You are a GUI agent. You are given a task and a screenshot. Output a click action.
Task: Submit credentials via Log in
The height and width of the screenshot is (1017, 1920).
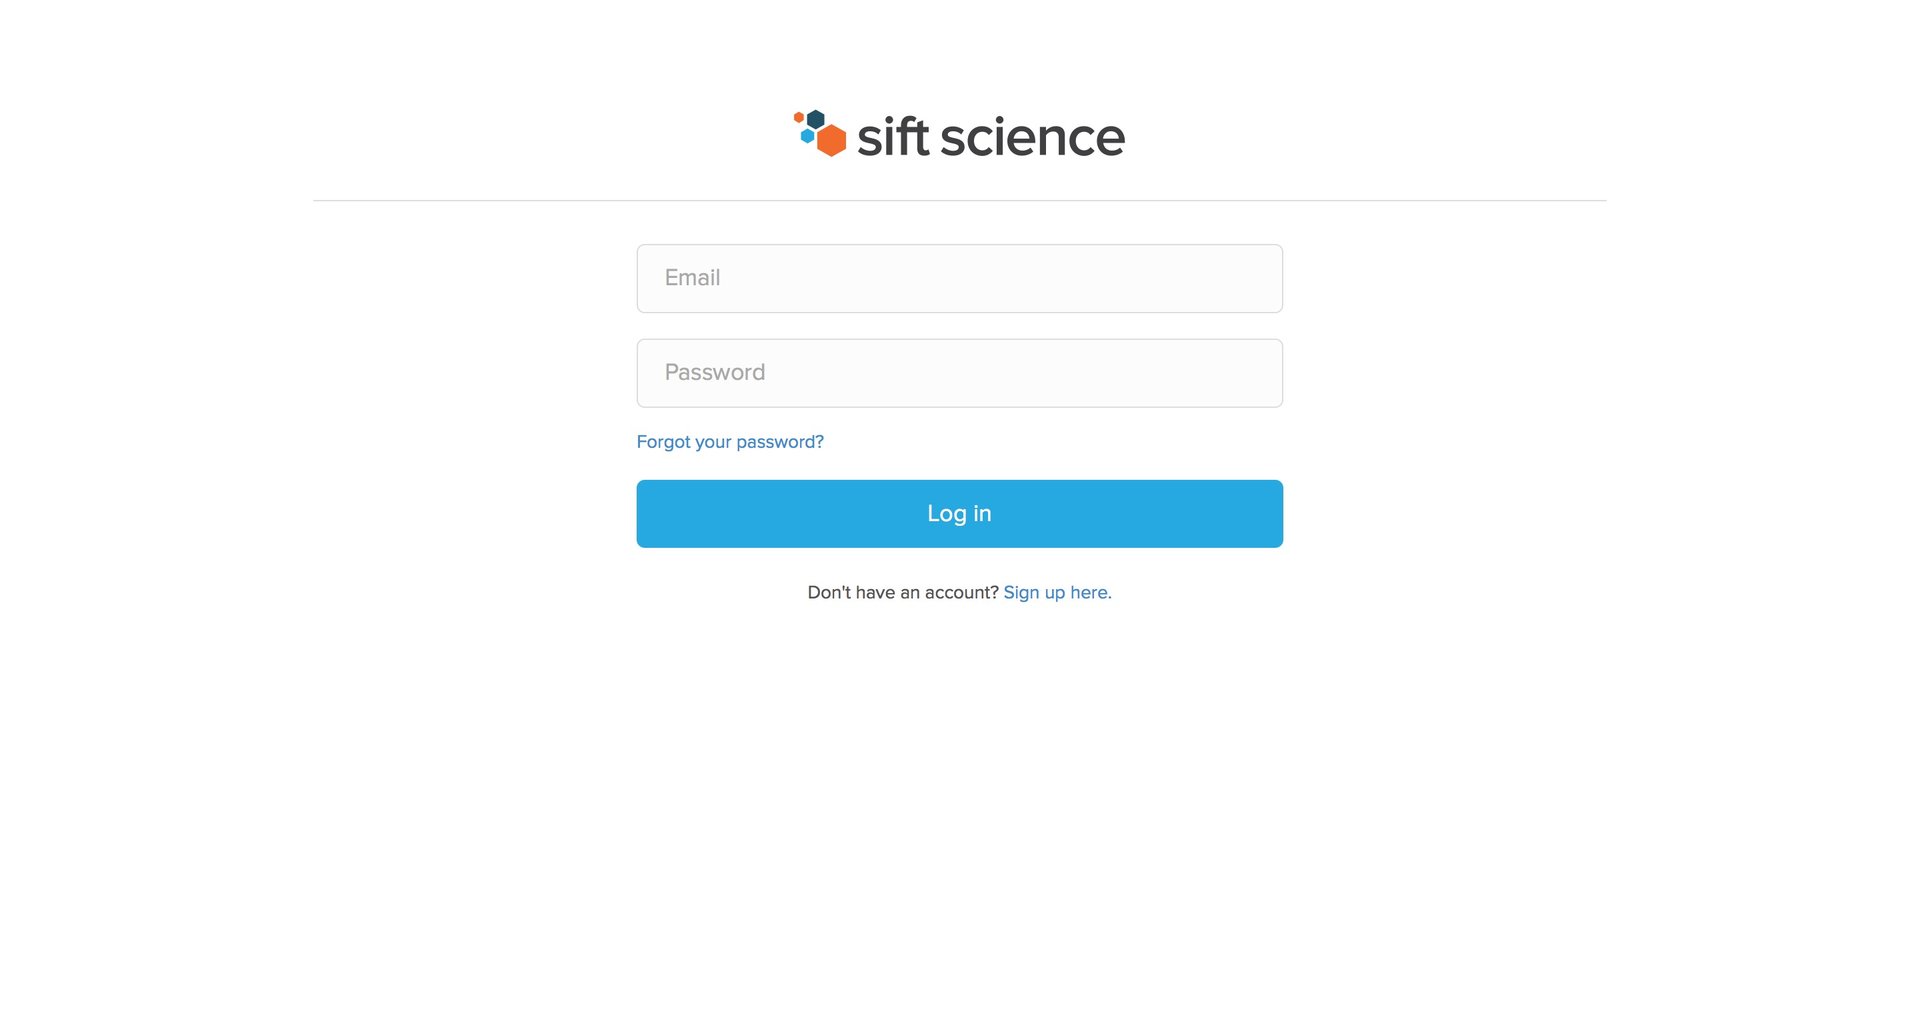tap(959, 513)
